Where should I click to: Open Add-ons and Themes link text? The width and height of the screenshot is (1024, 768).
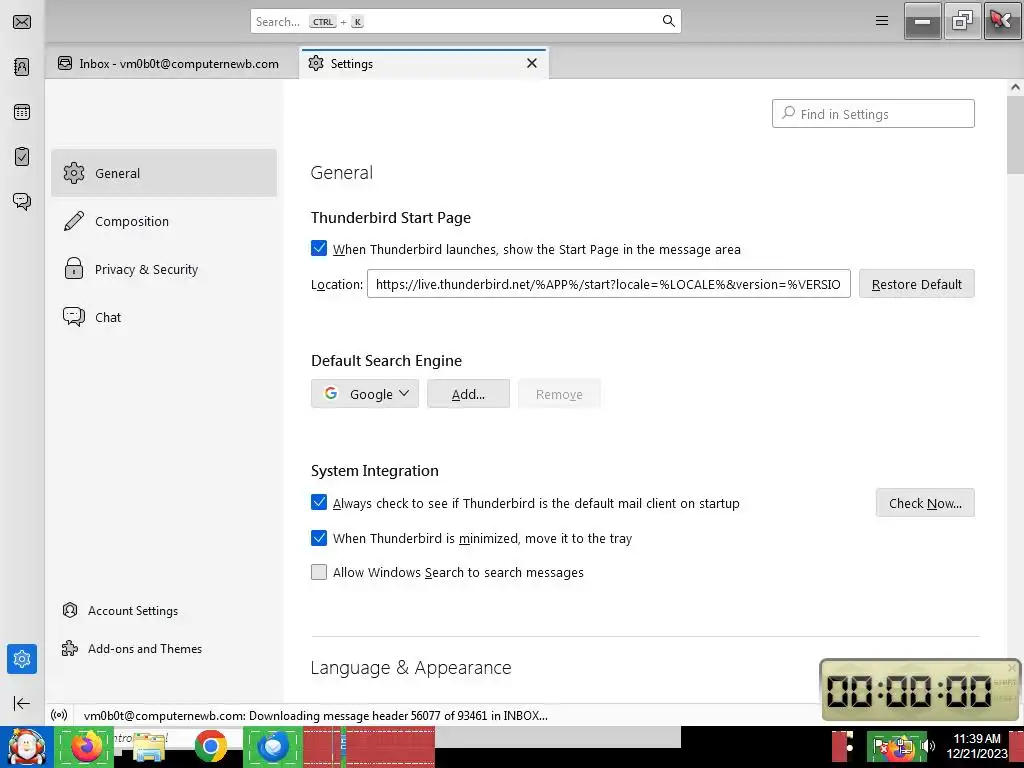coord(145,648)
